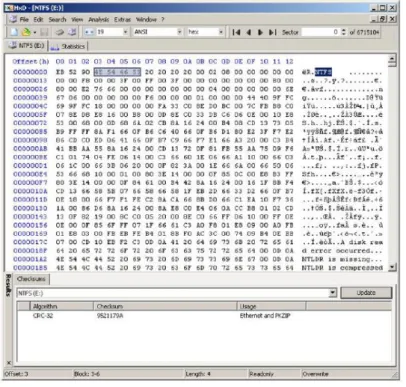Click the highlighted NTFS text in ASCII column
This screenshot has height=387, width=406.
click(x=323, y=72)
